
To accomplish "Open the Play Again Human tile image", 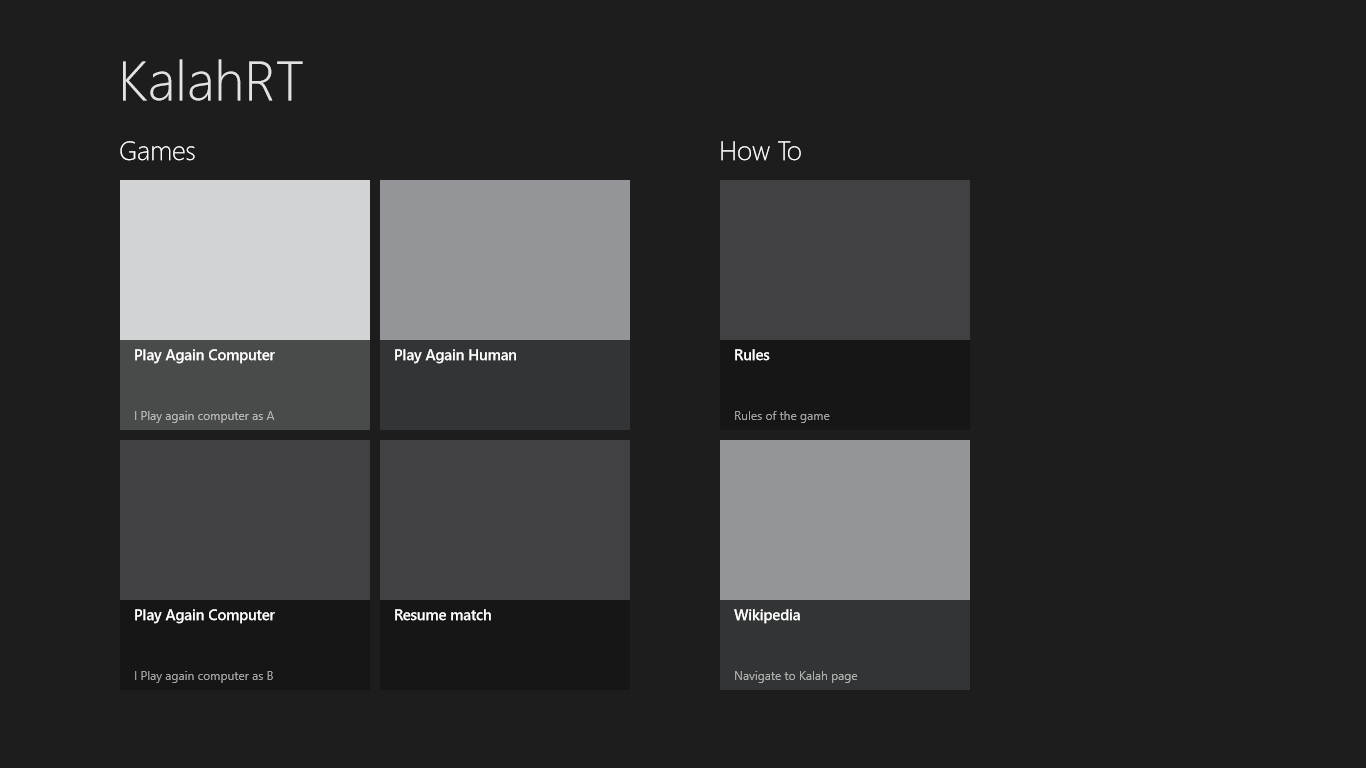I will pos(505,260).
